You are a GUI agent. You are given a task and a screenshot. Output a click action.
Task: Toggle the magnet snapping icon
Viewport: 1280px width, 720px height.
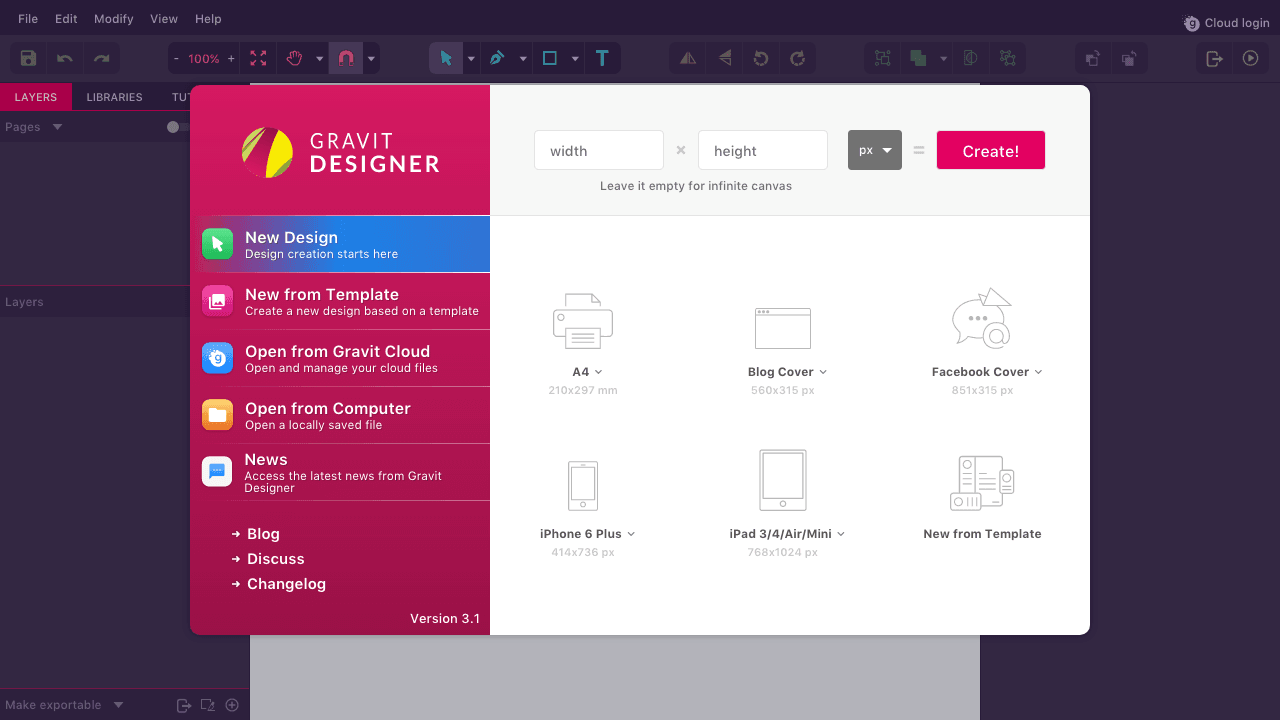346,59
